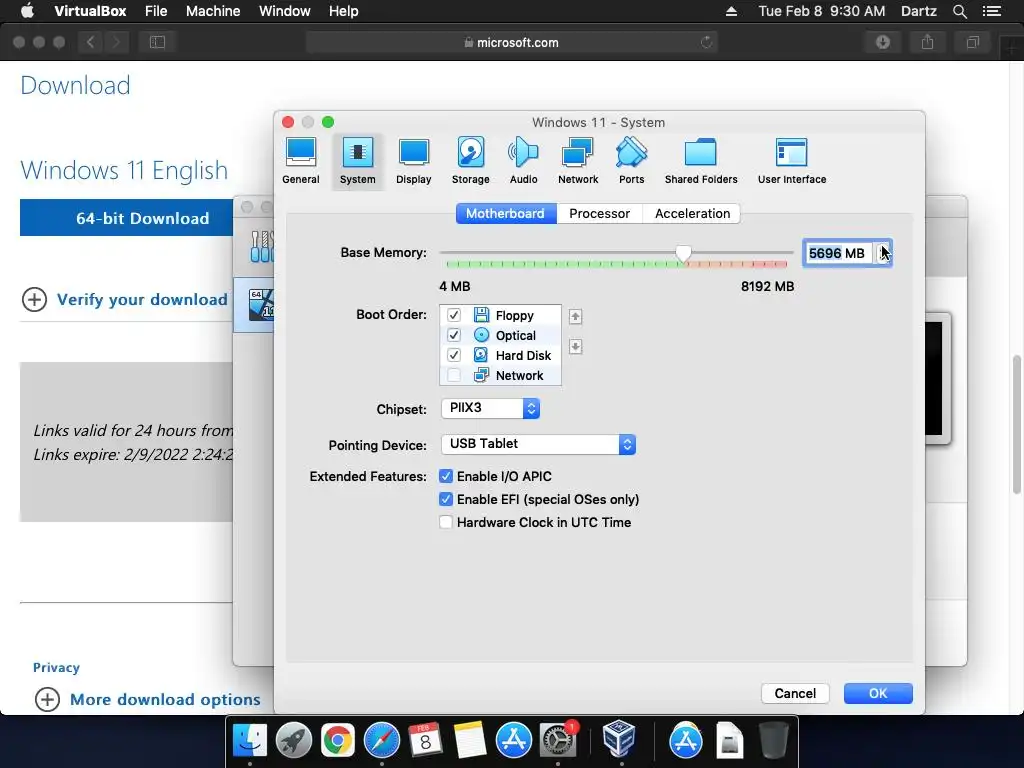This screenshot has height=768, width=1024.
Task: Open the VirtualBox application menu
Action: coord(90,11)
